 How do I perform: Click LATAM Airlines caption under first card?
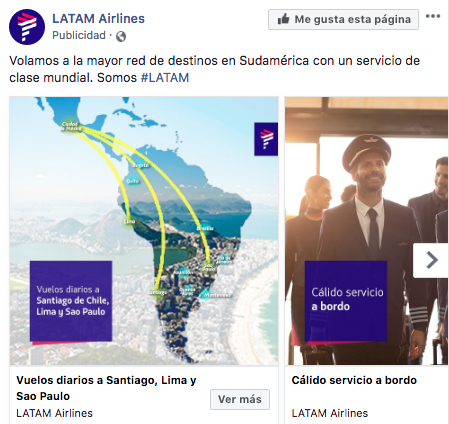click(x=54, y=413)
